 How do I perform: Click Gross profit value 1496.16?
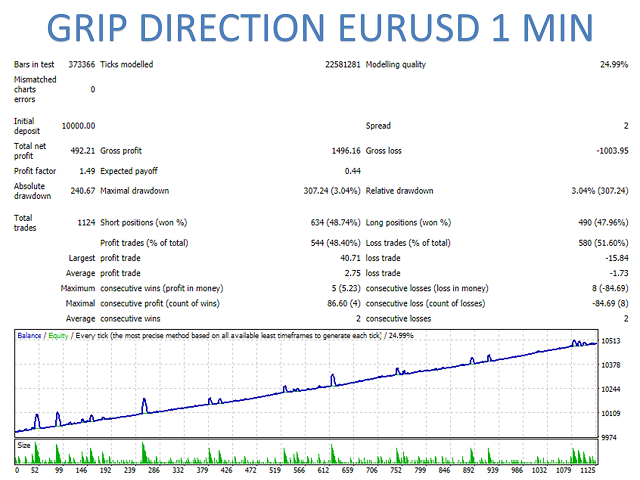point(346,151)
